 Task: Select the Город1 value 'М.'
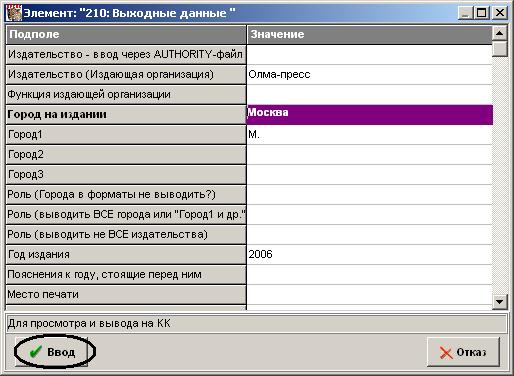tap(369, 134)
